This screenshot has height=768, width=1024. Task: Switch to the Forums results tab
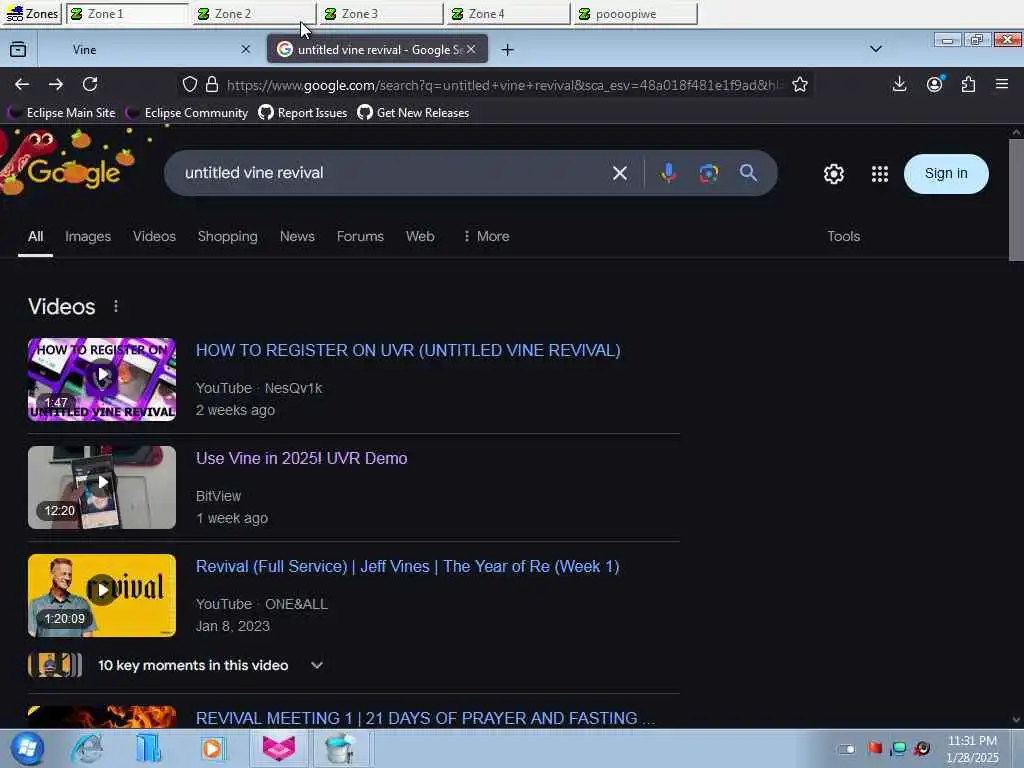pos(360,236)
